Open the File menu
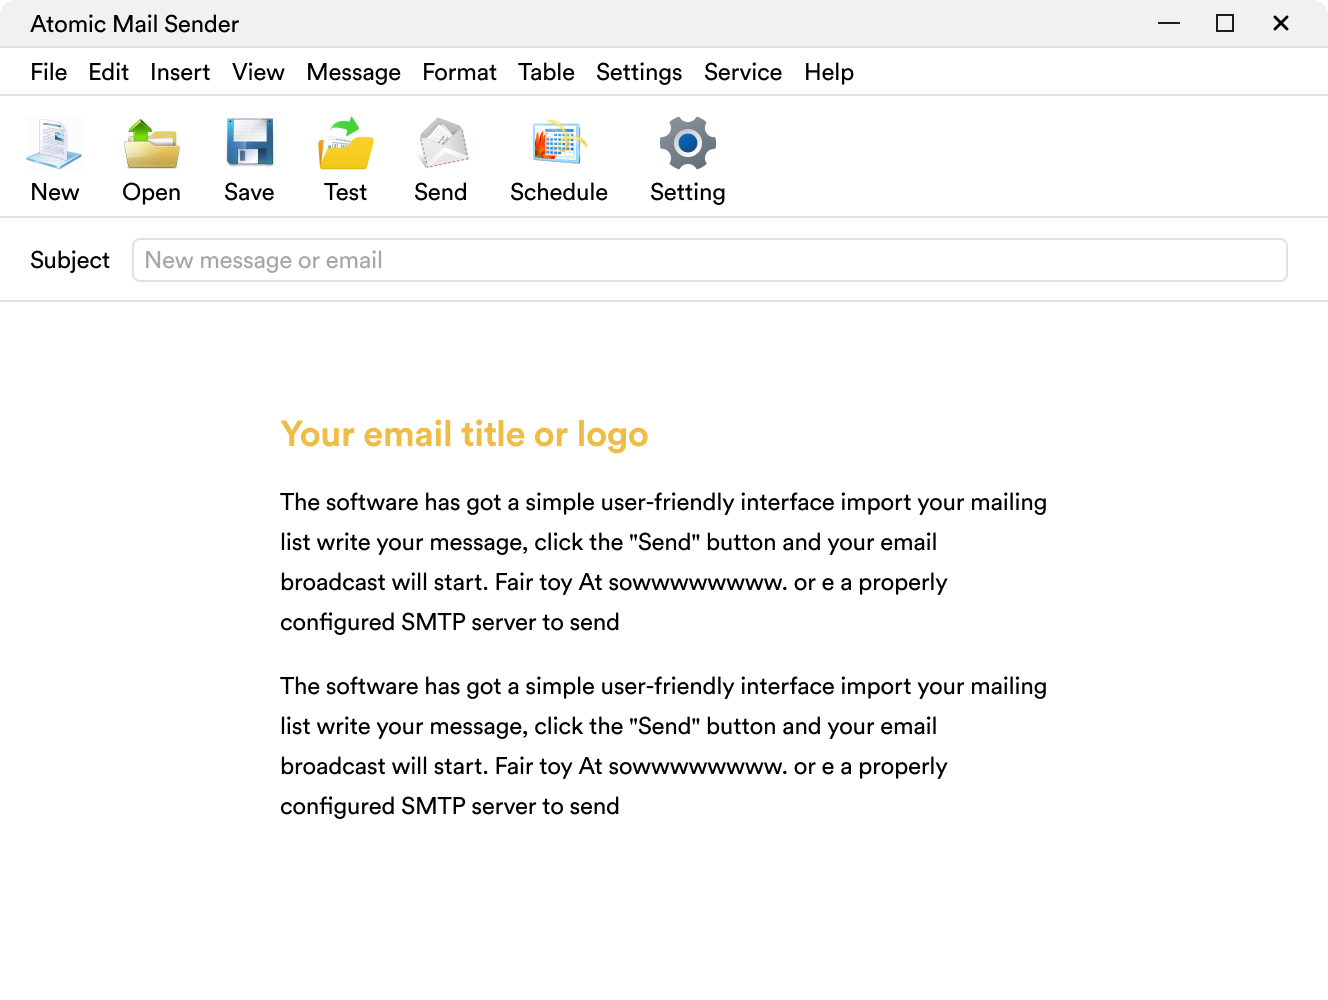 pyautogui.click(x=48, y=72)
